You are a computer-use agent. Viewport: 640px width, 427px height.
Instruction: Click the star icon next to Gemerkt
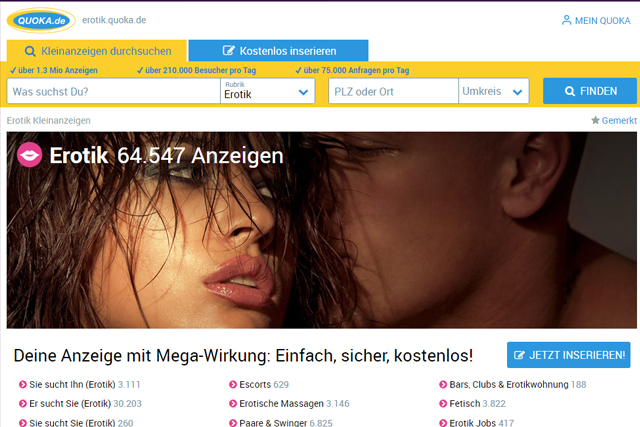coord(596,120)
